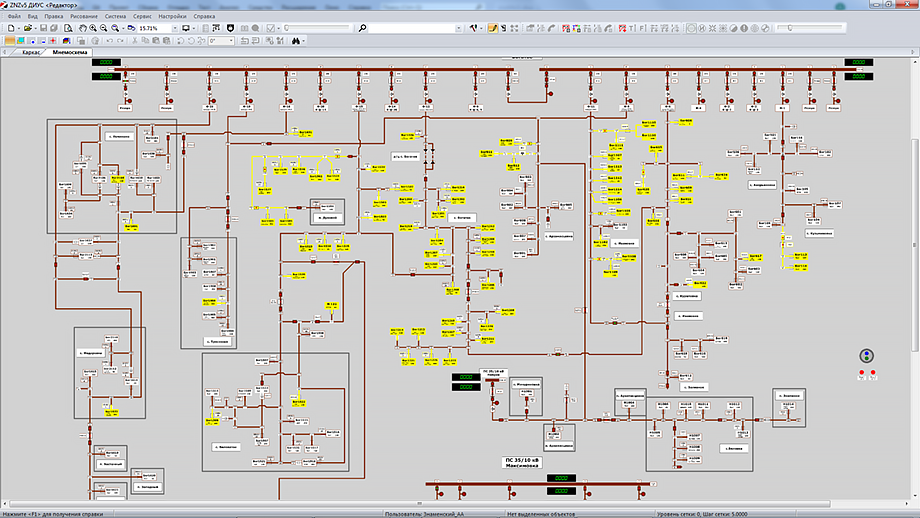The height and width of the screenshot is (518, 920).
Task: Toggle the checkmark button in toolbar
Action: (271, 29)
